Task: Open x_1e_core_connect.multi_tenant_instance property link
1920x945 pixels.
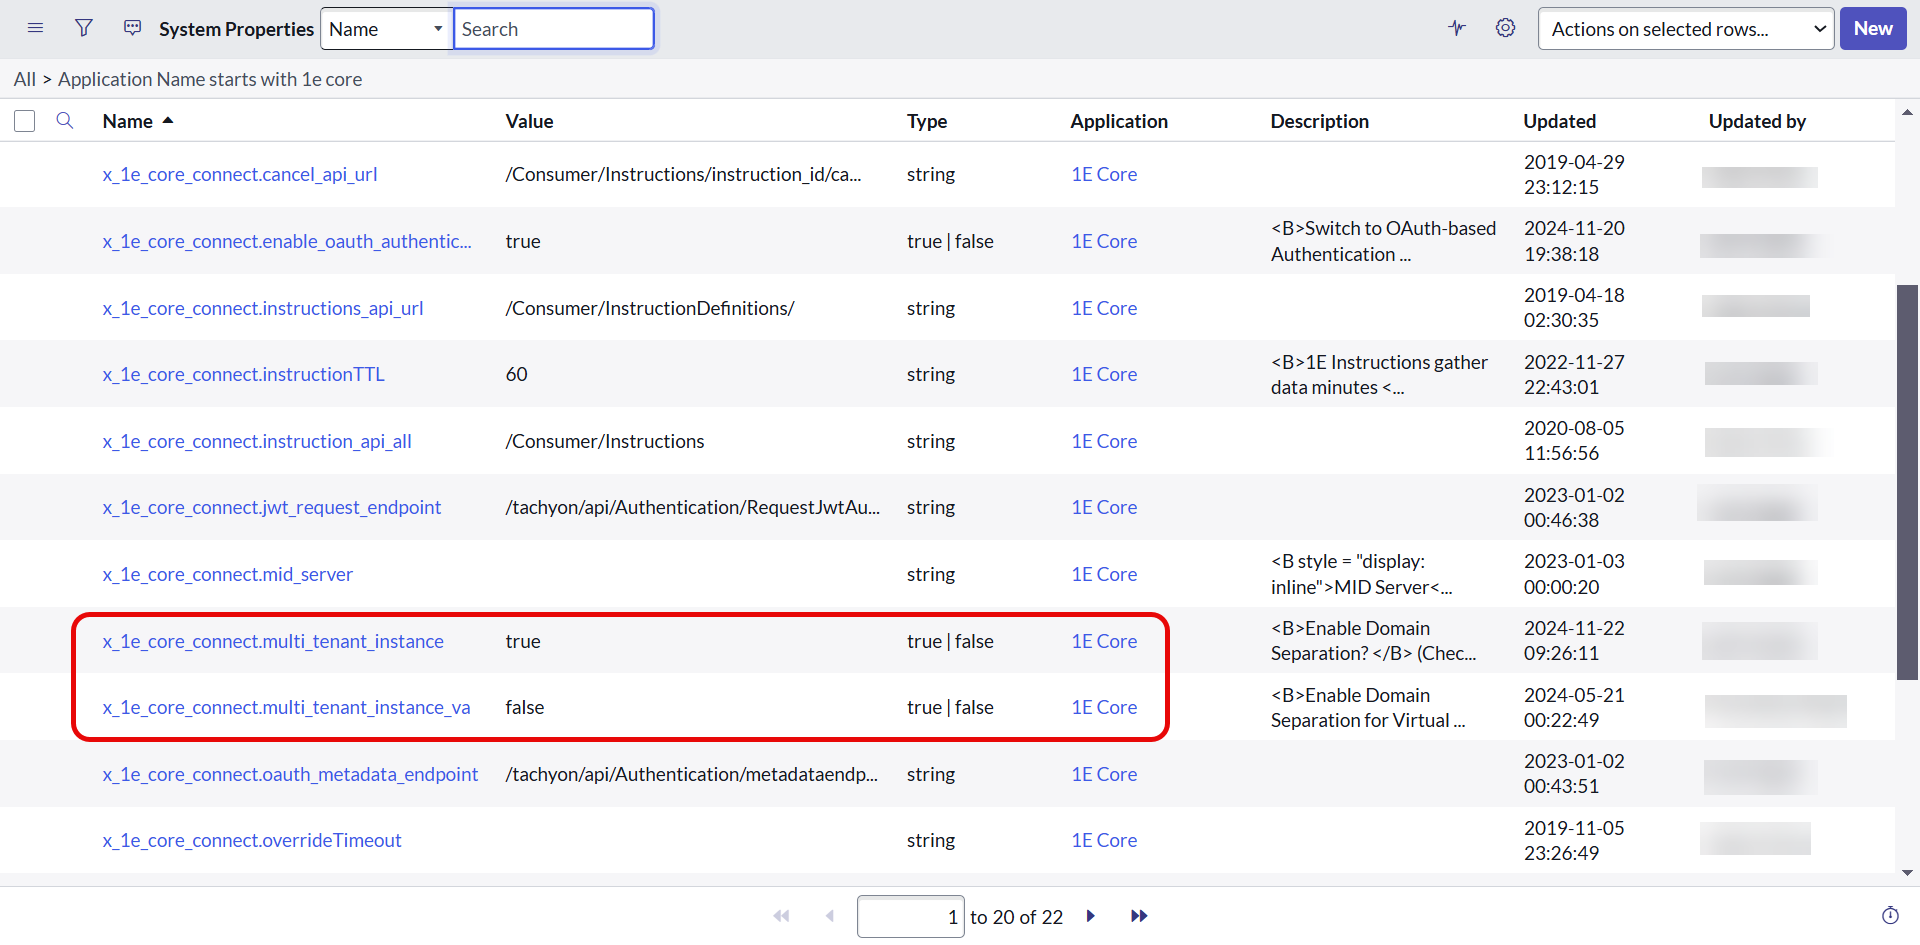Action: pos(273,641)
